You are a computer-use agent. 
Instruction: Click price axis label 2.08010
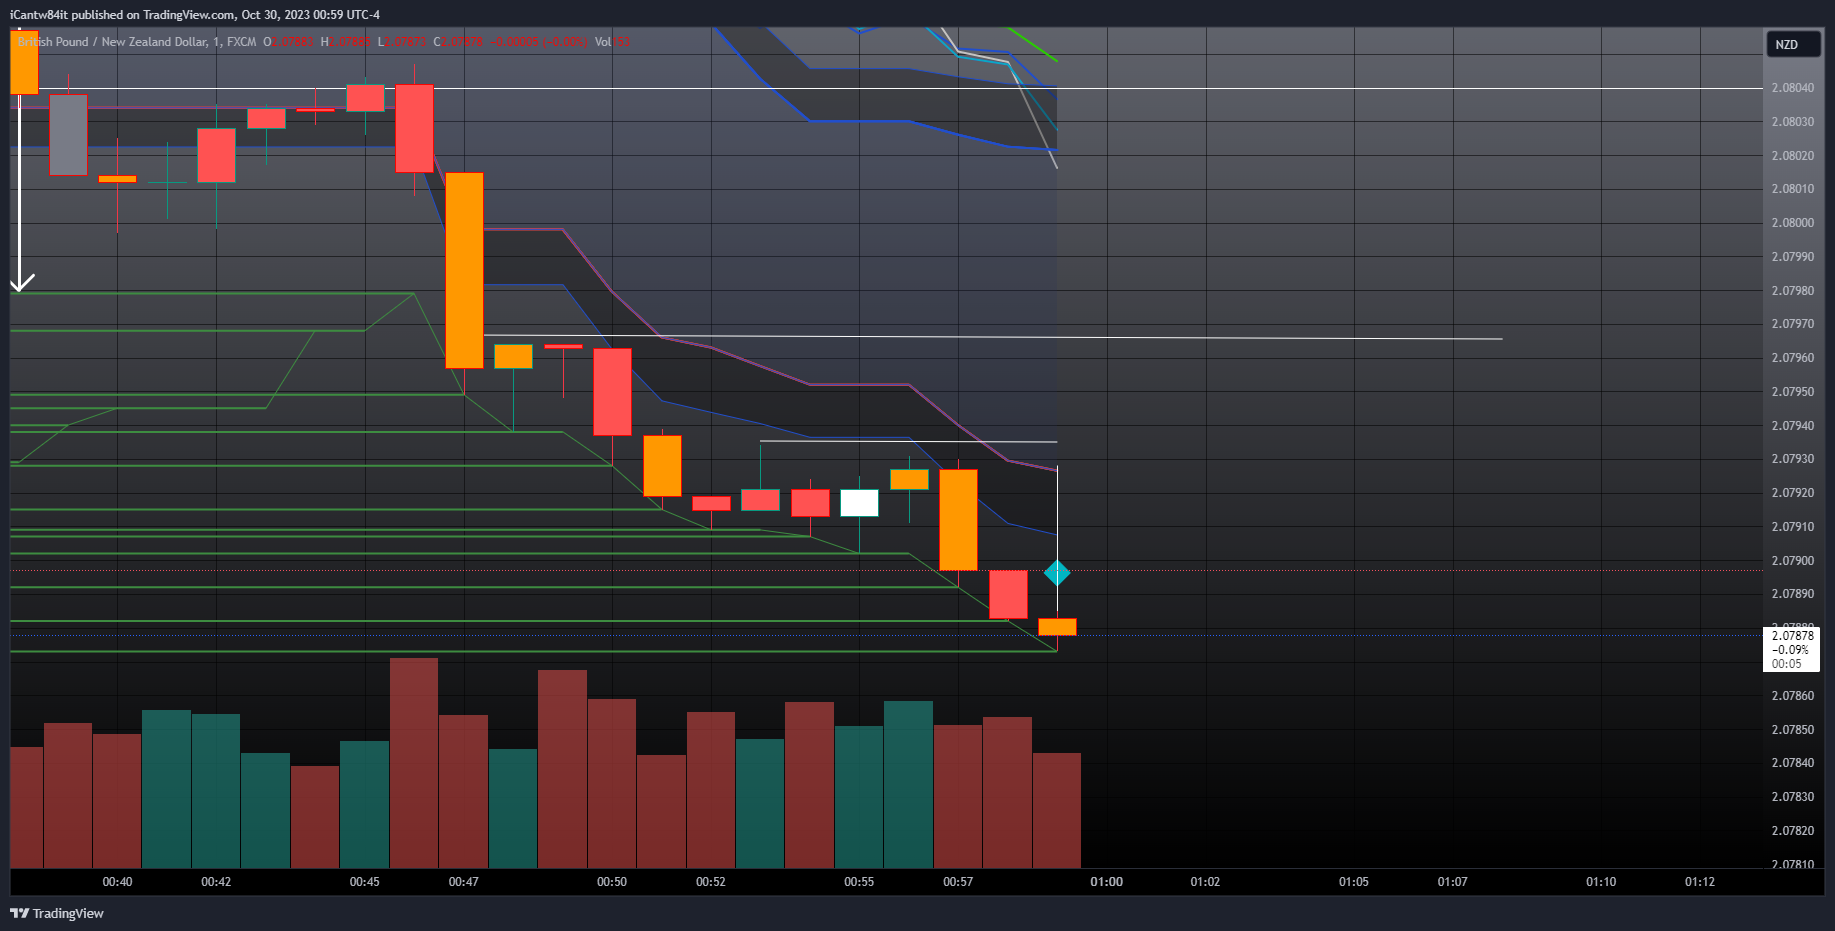1792,189
